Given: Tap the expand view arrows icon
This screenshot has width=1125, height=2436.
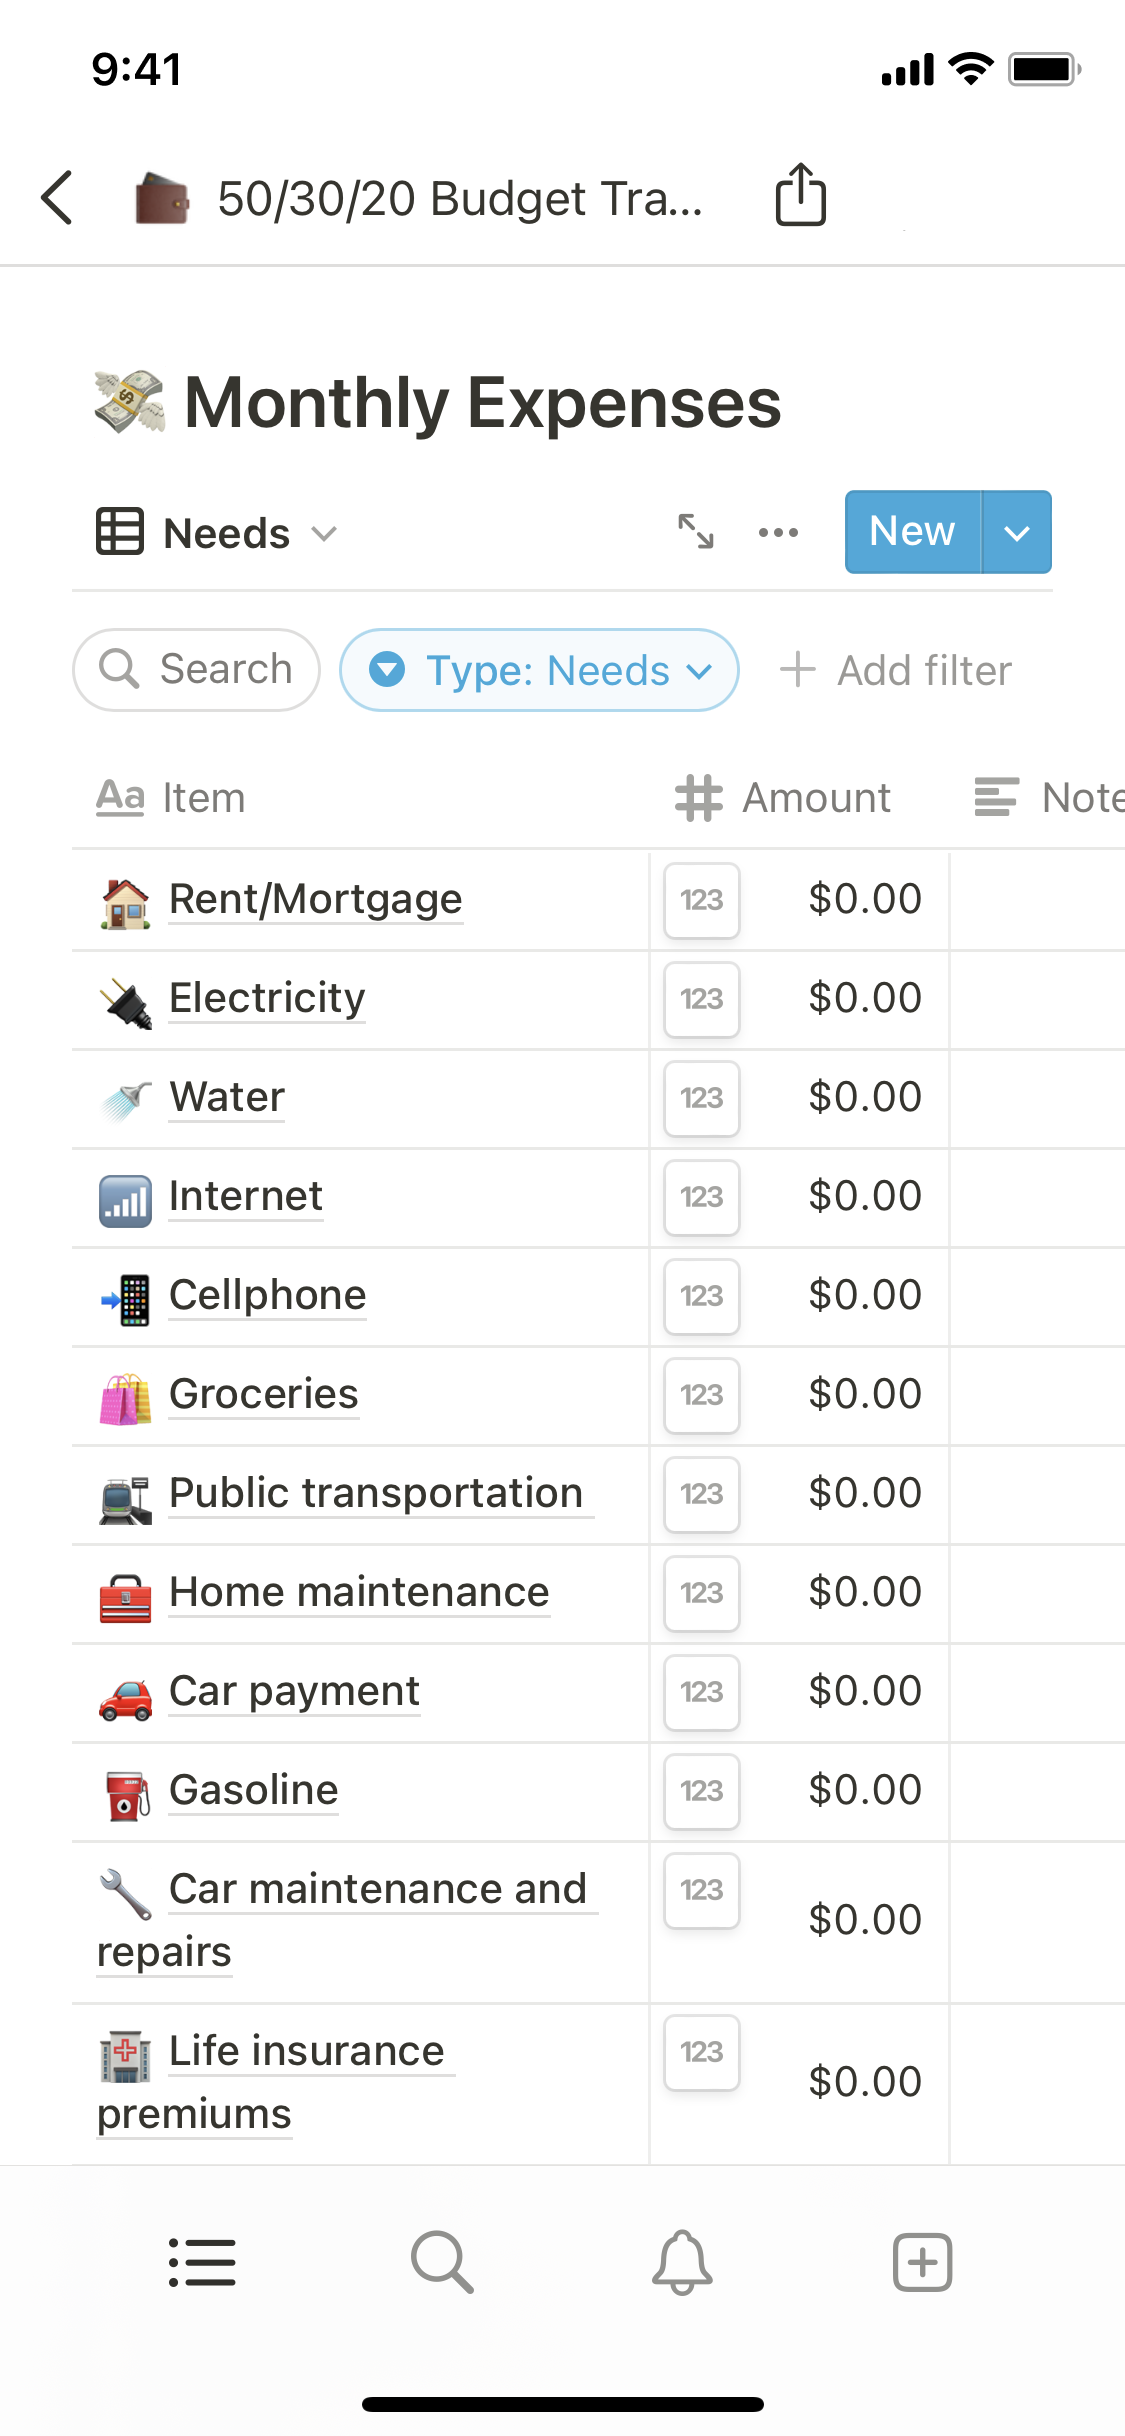Looking at the screenshot, I should pyautogui.click(x=697, y=532).
